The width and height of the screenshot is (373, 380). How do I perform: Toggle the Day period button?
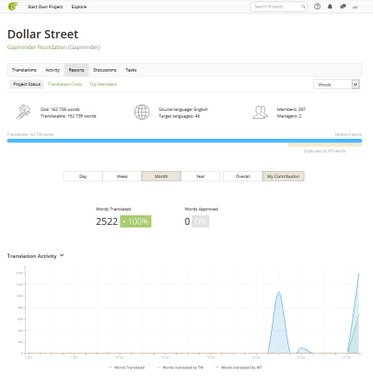click(83, 176)
